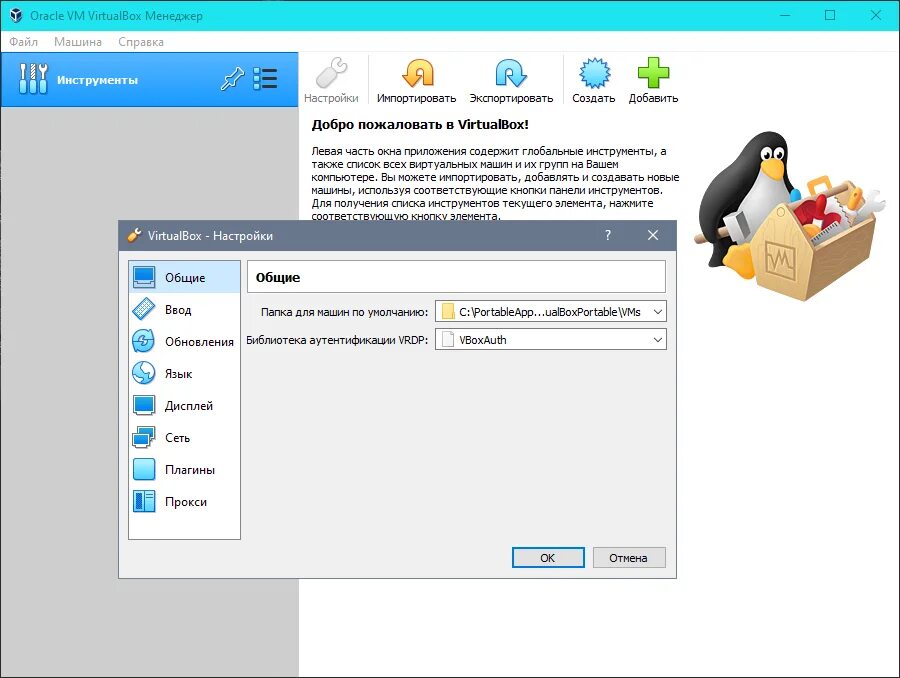Click the penguin toolbox illustration

pyautogui.click(x=789, y=215)
